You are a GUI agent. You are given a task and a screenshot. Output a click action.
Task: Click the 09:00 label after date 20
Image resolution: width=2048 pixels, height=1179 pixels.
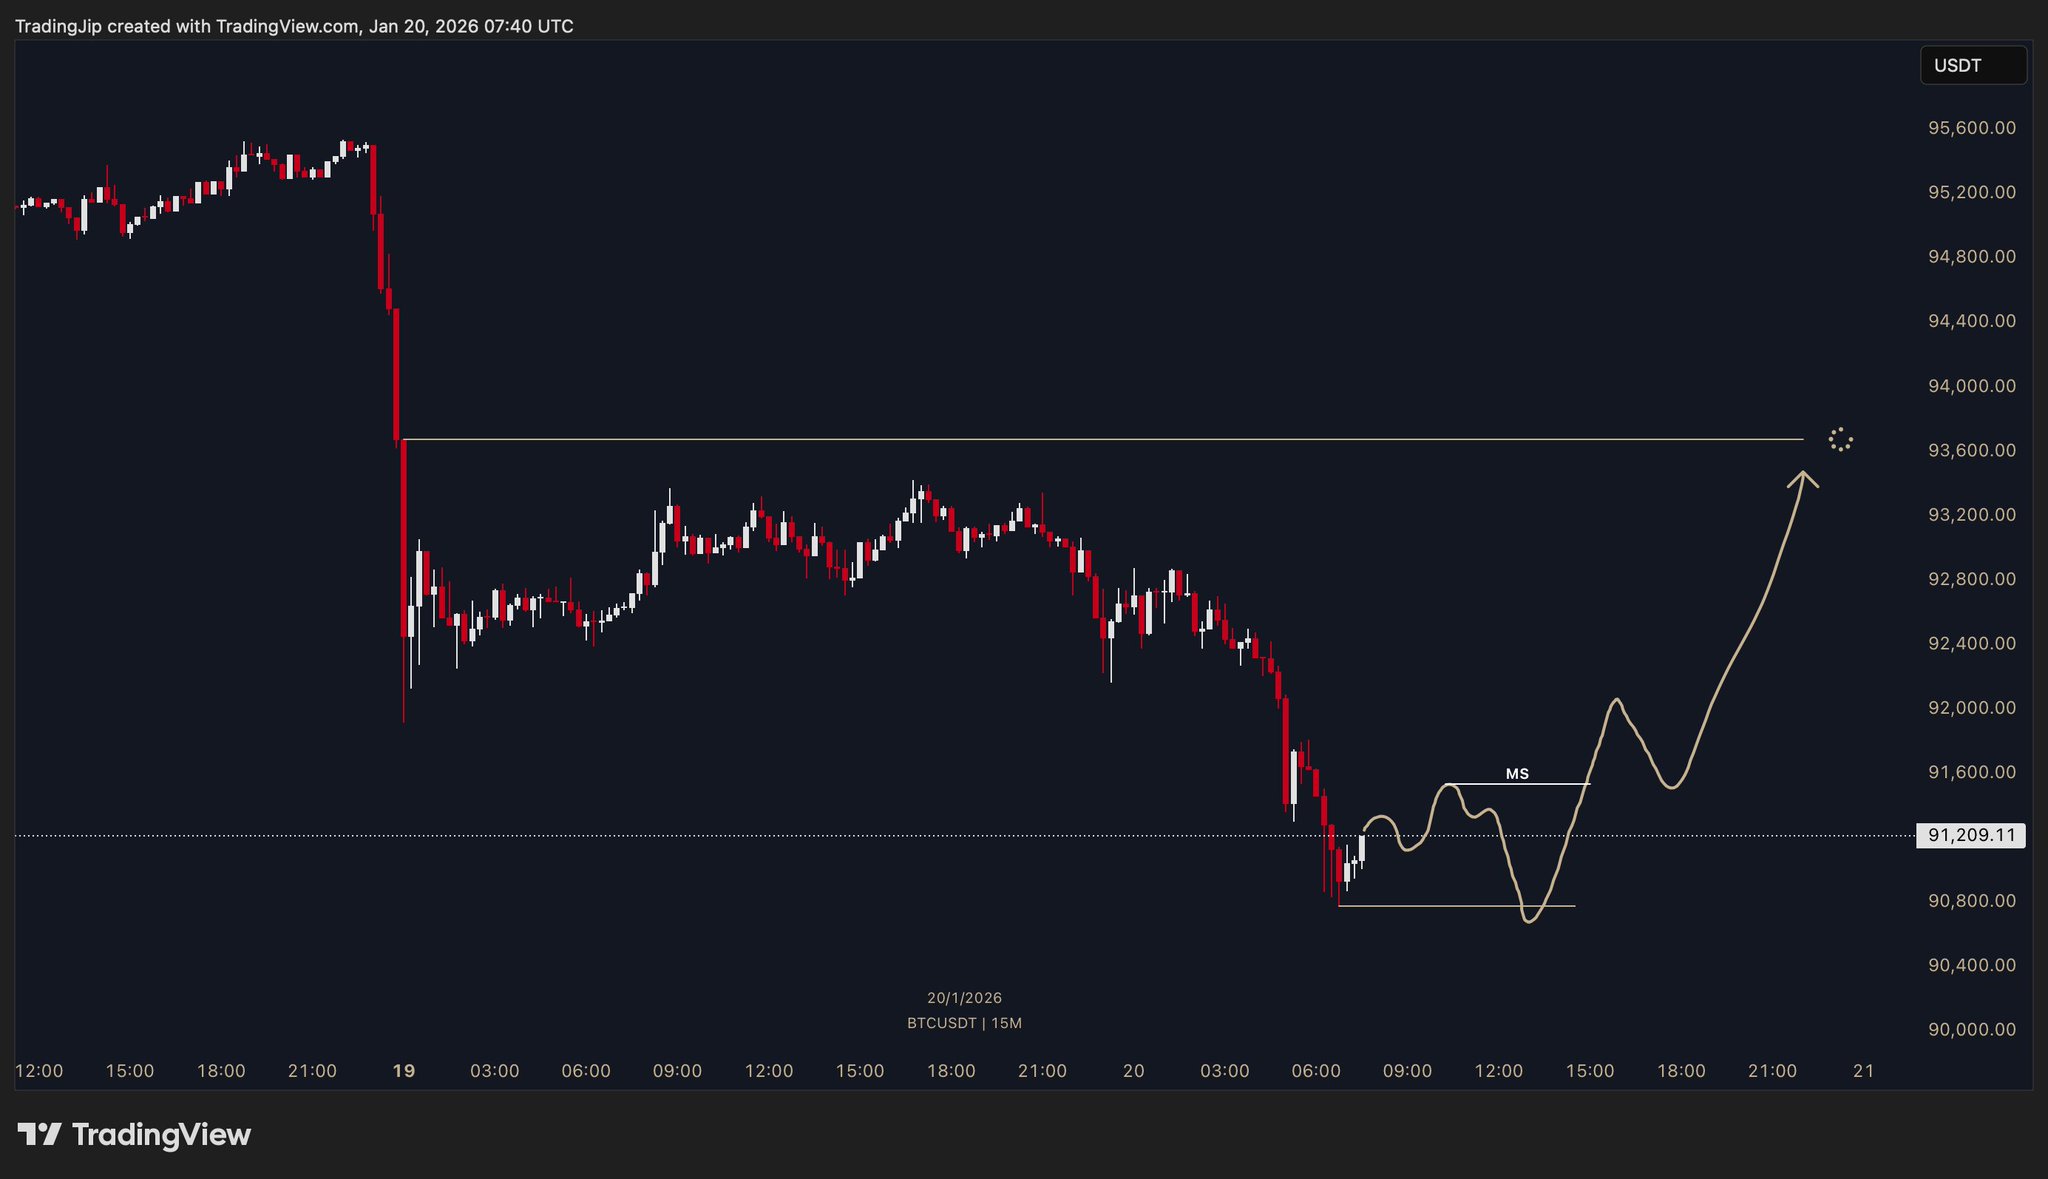(1407, 1071)
